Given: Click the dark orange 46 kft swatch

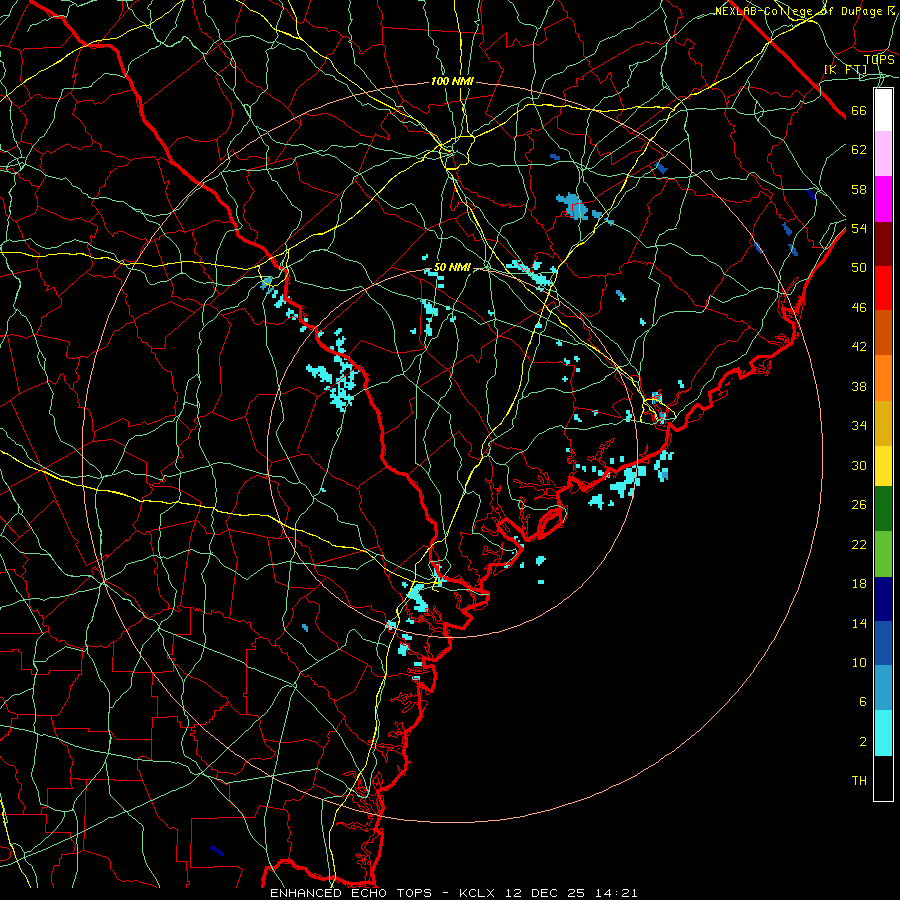Looking at the screenshot, I should [x=883, y=333].
